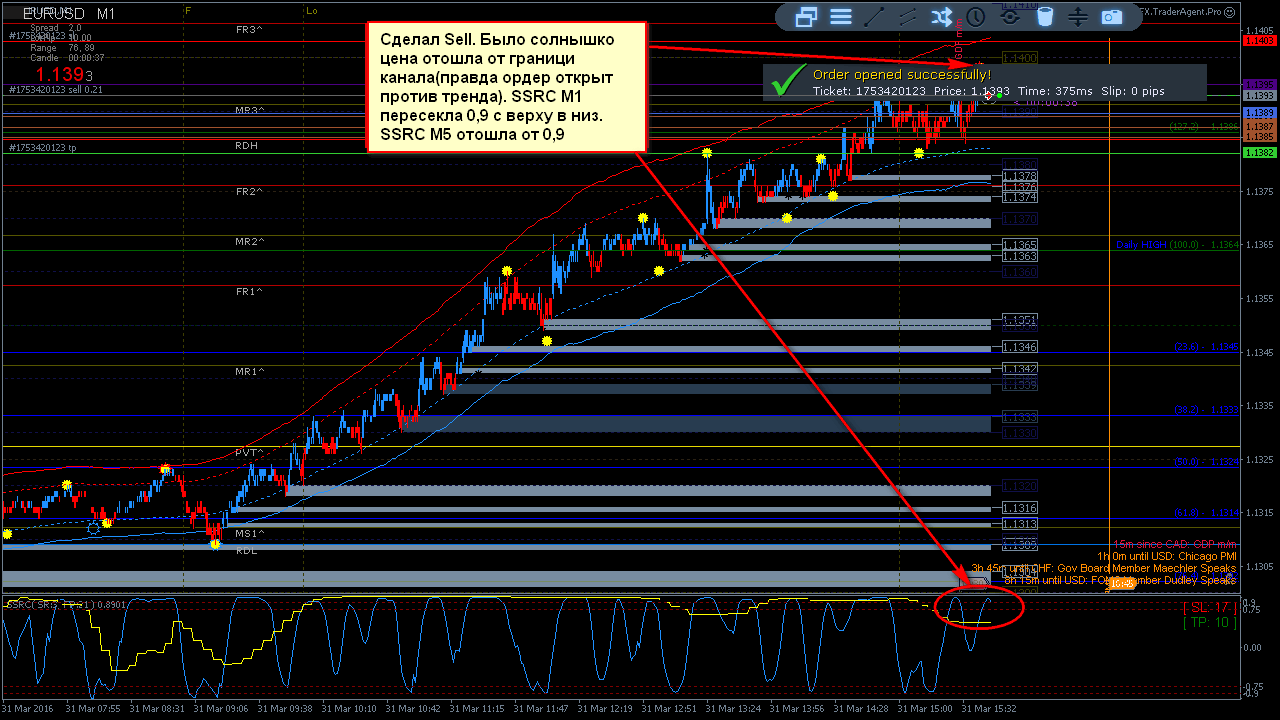
Task: Click the orange time tag on the crosshair
Action: coord(1123,583)
